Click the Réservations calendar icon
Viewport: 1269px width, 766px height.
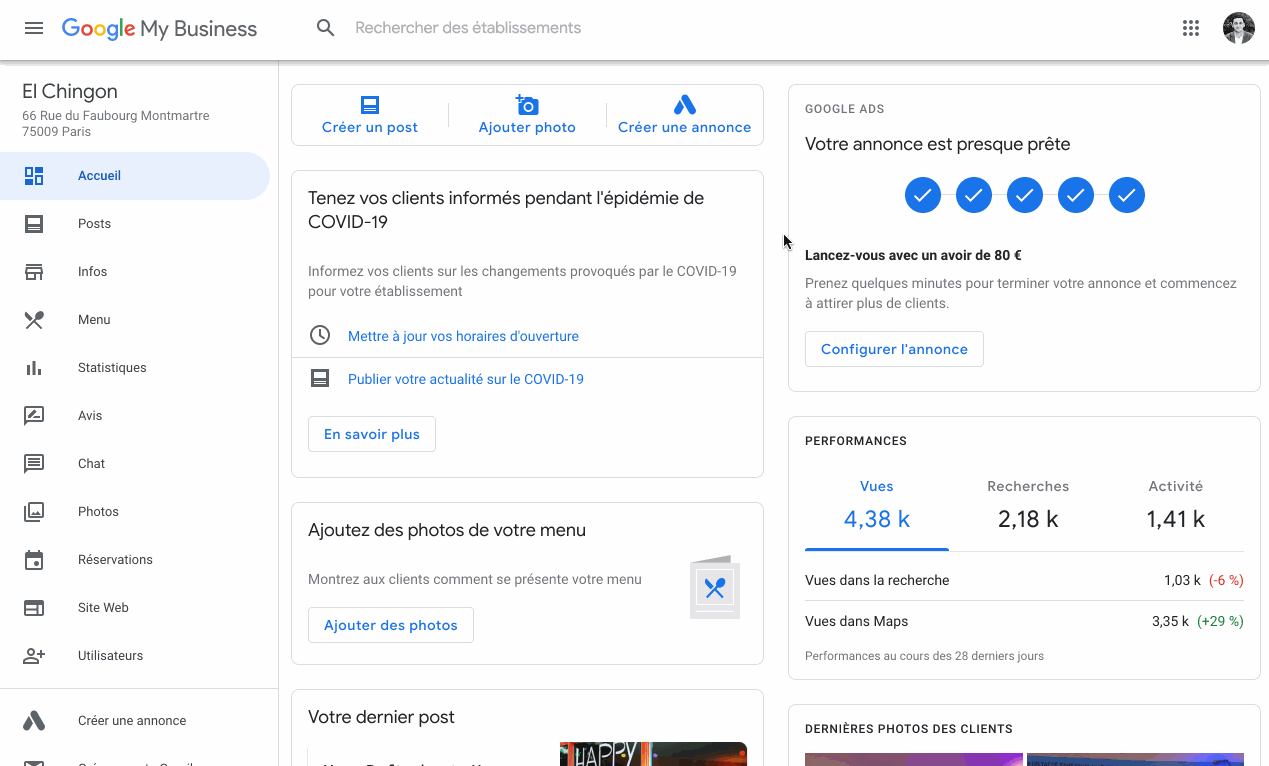coord(34,560)
